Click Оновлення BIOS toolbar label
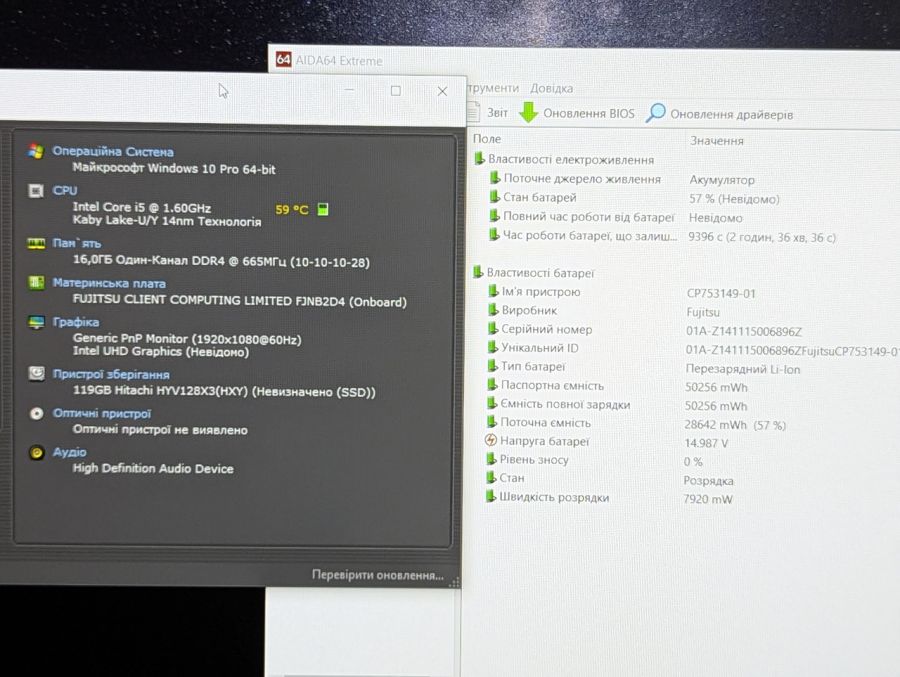The image size is (900, 677). pyautogui.click(x=589, y=114)
